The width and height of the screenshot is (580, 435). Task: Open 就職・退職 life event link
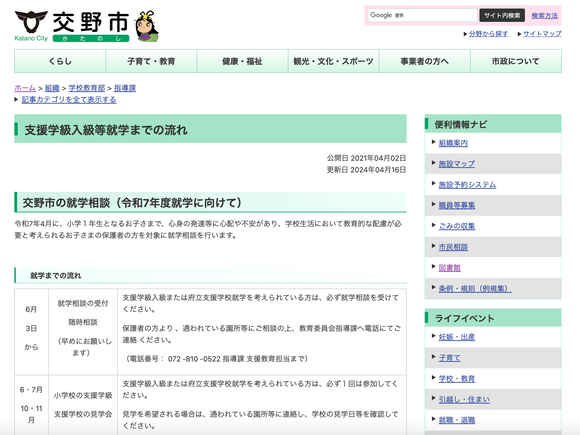click(456, 420)
